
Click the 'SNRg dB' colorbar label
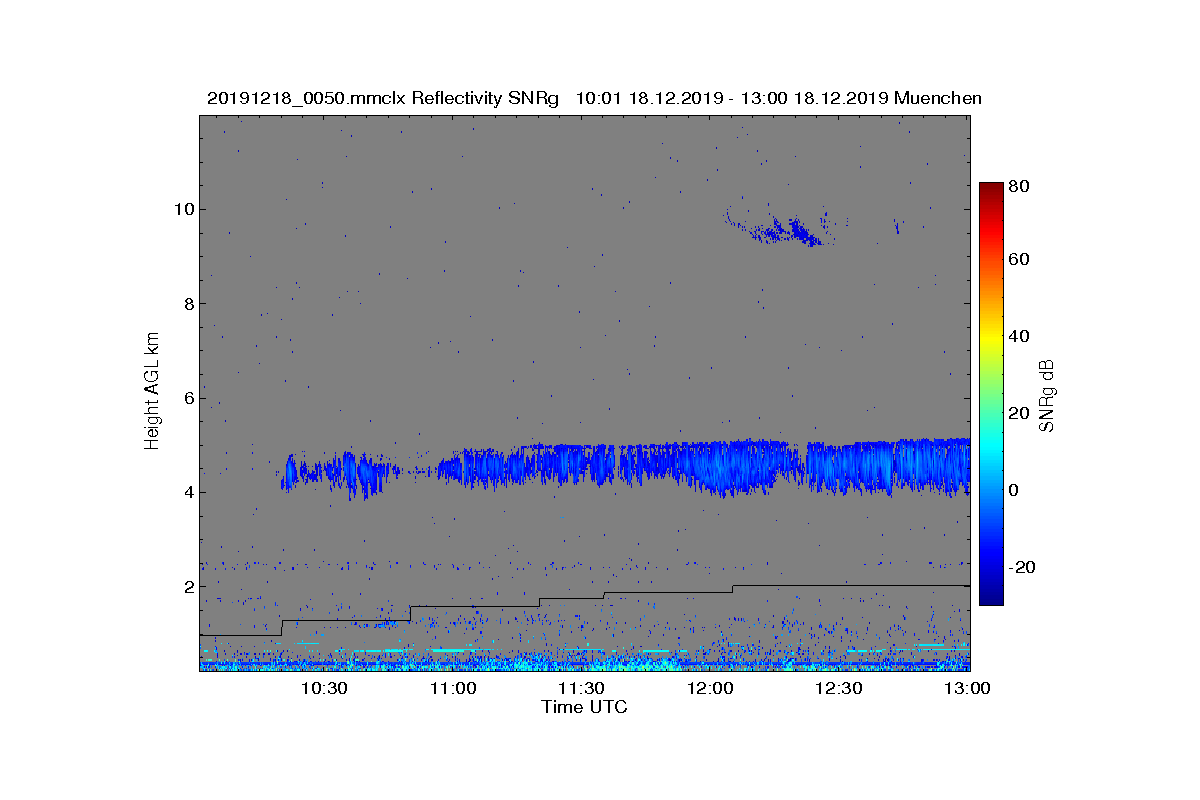point(1047,395)
